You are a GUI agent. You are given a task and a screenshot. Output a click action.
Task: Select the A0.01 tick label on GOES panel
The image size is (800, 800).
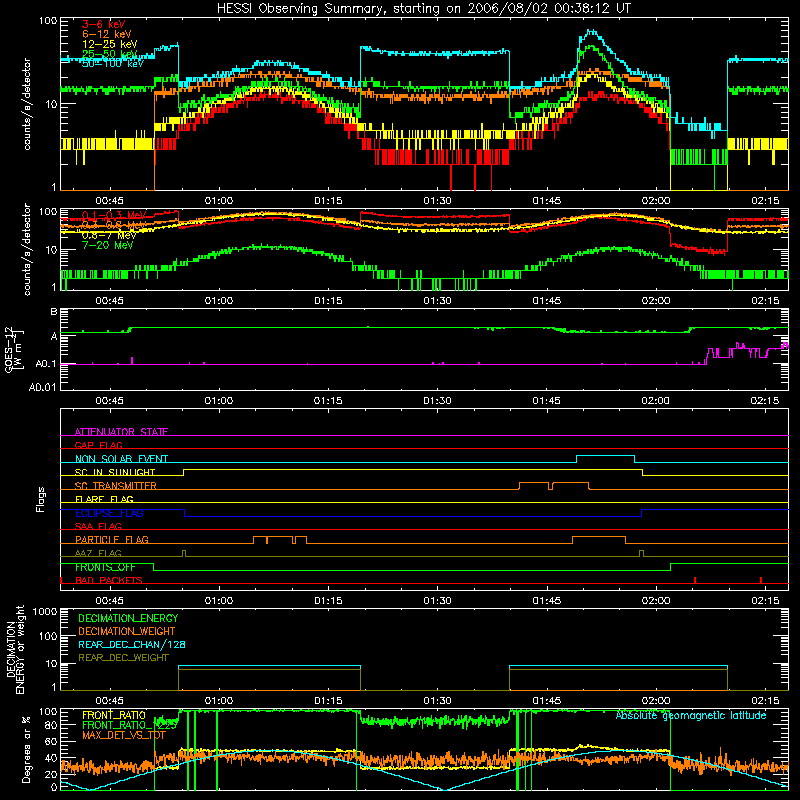click(x=42, y=387)
